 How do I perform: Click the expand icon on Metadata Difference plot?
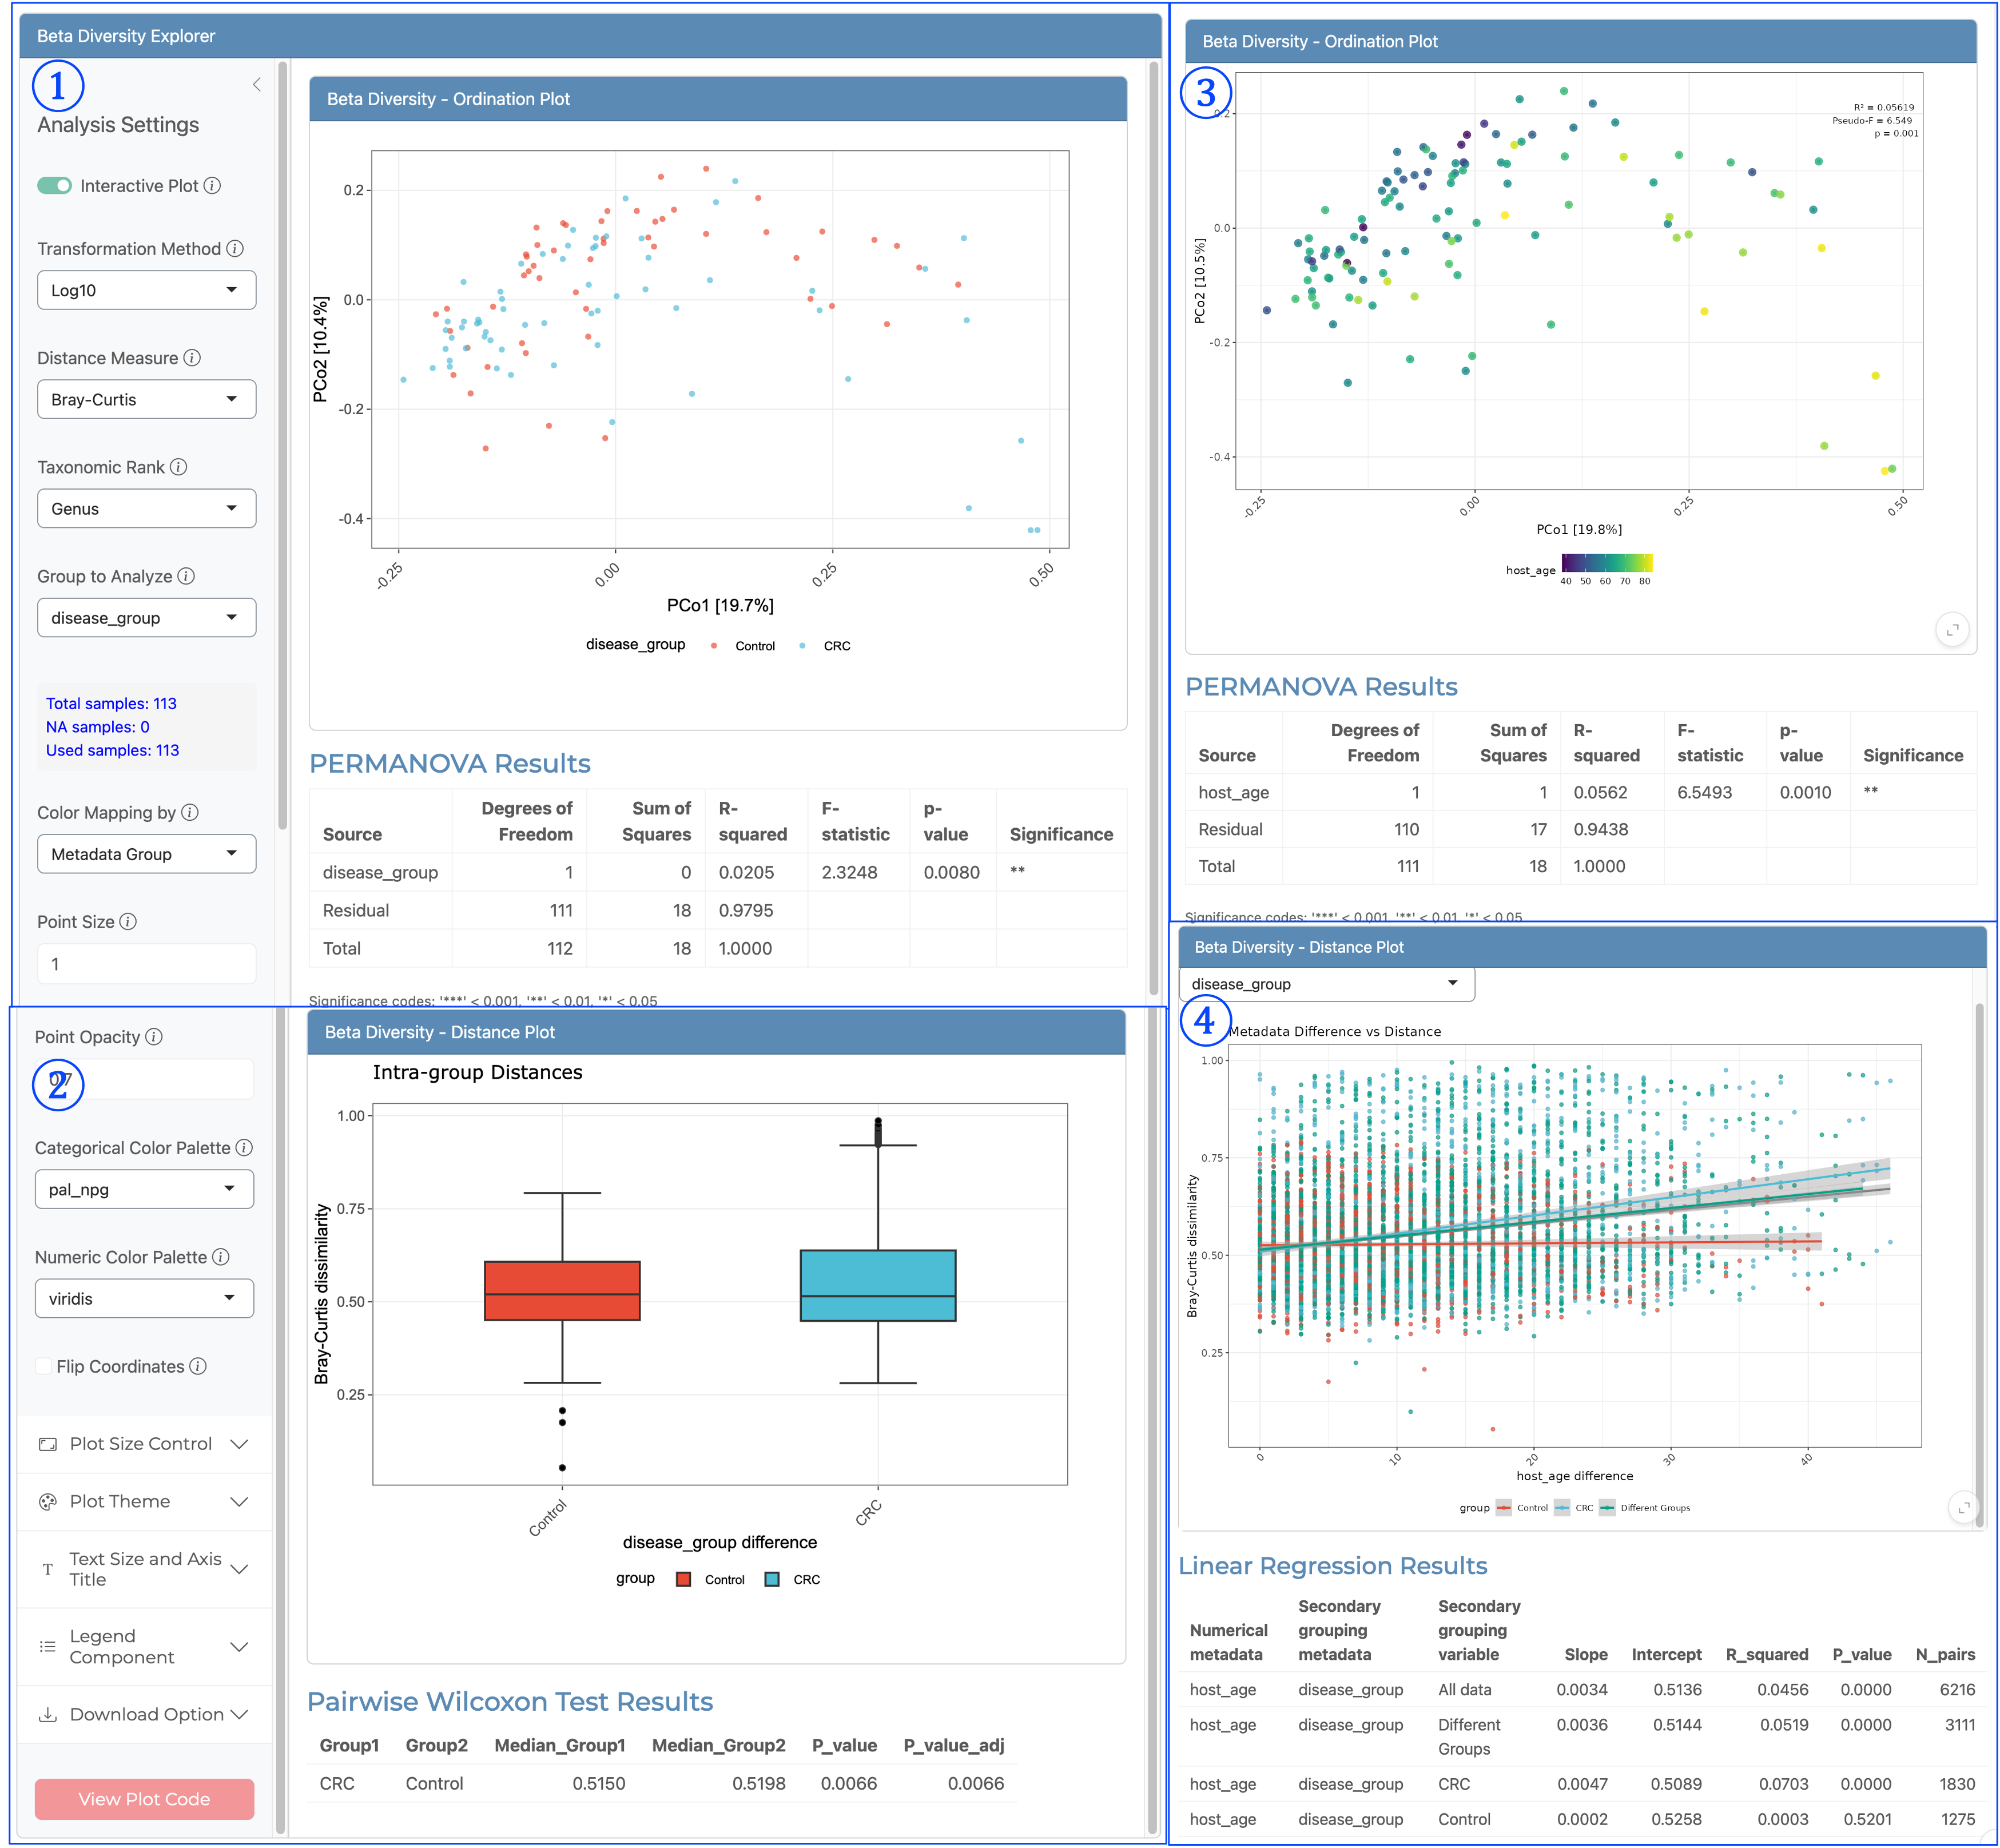point(1964,1508)
